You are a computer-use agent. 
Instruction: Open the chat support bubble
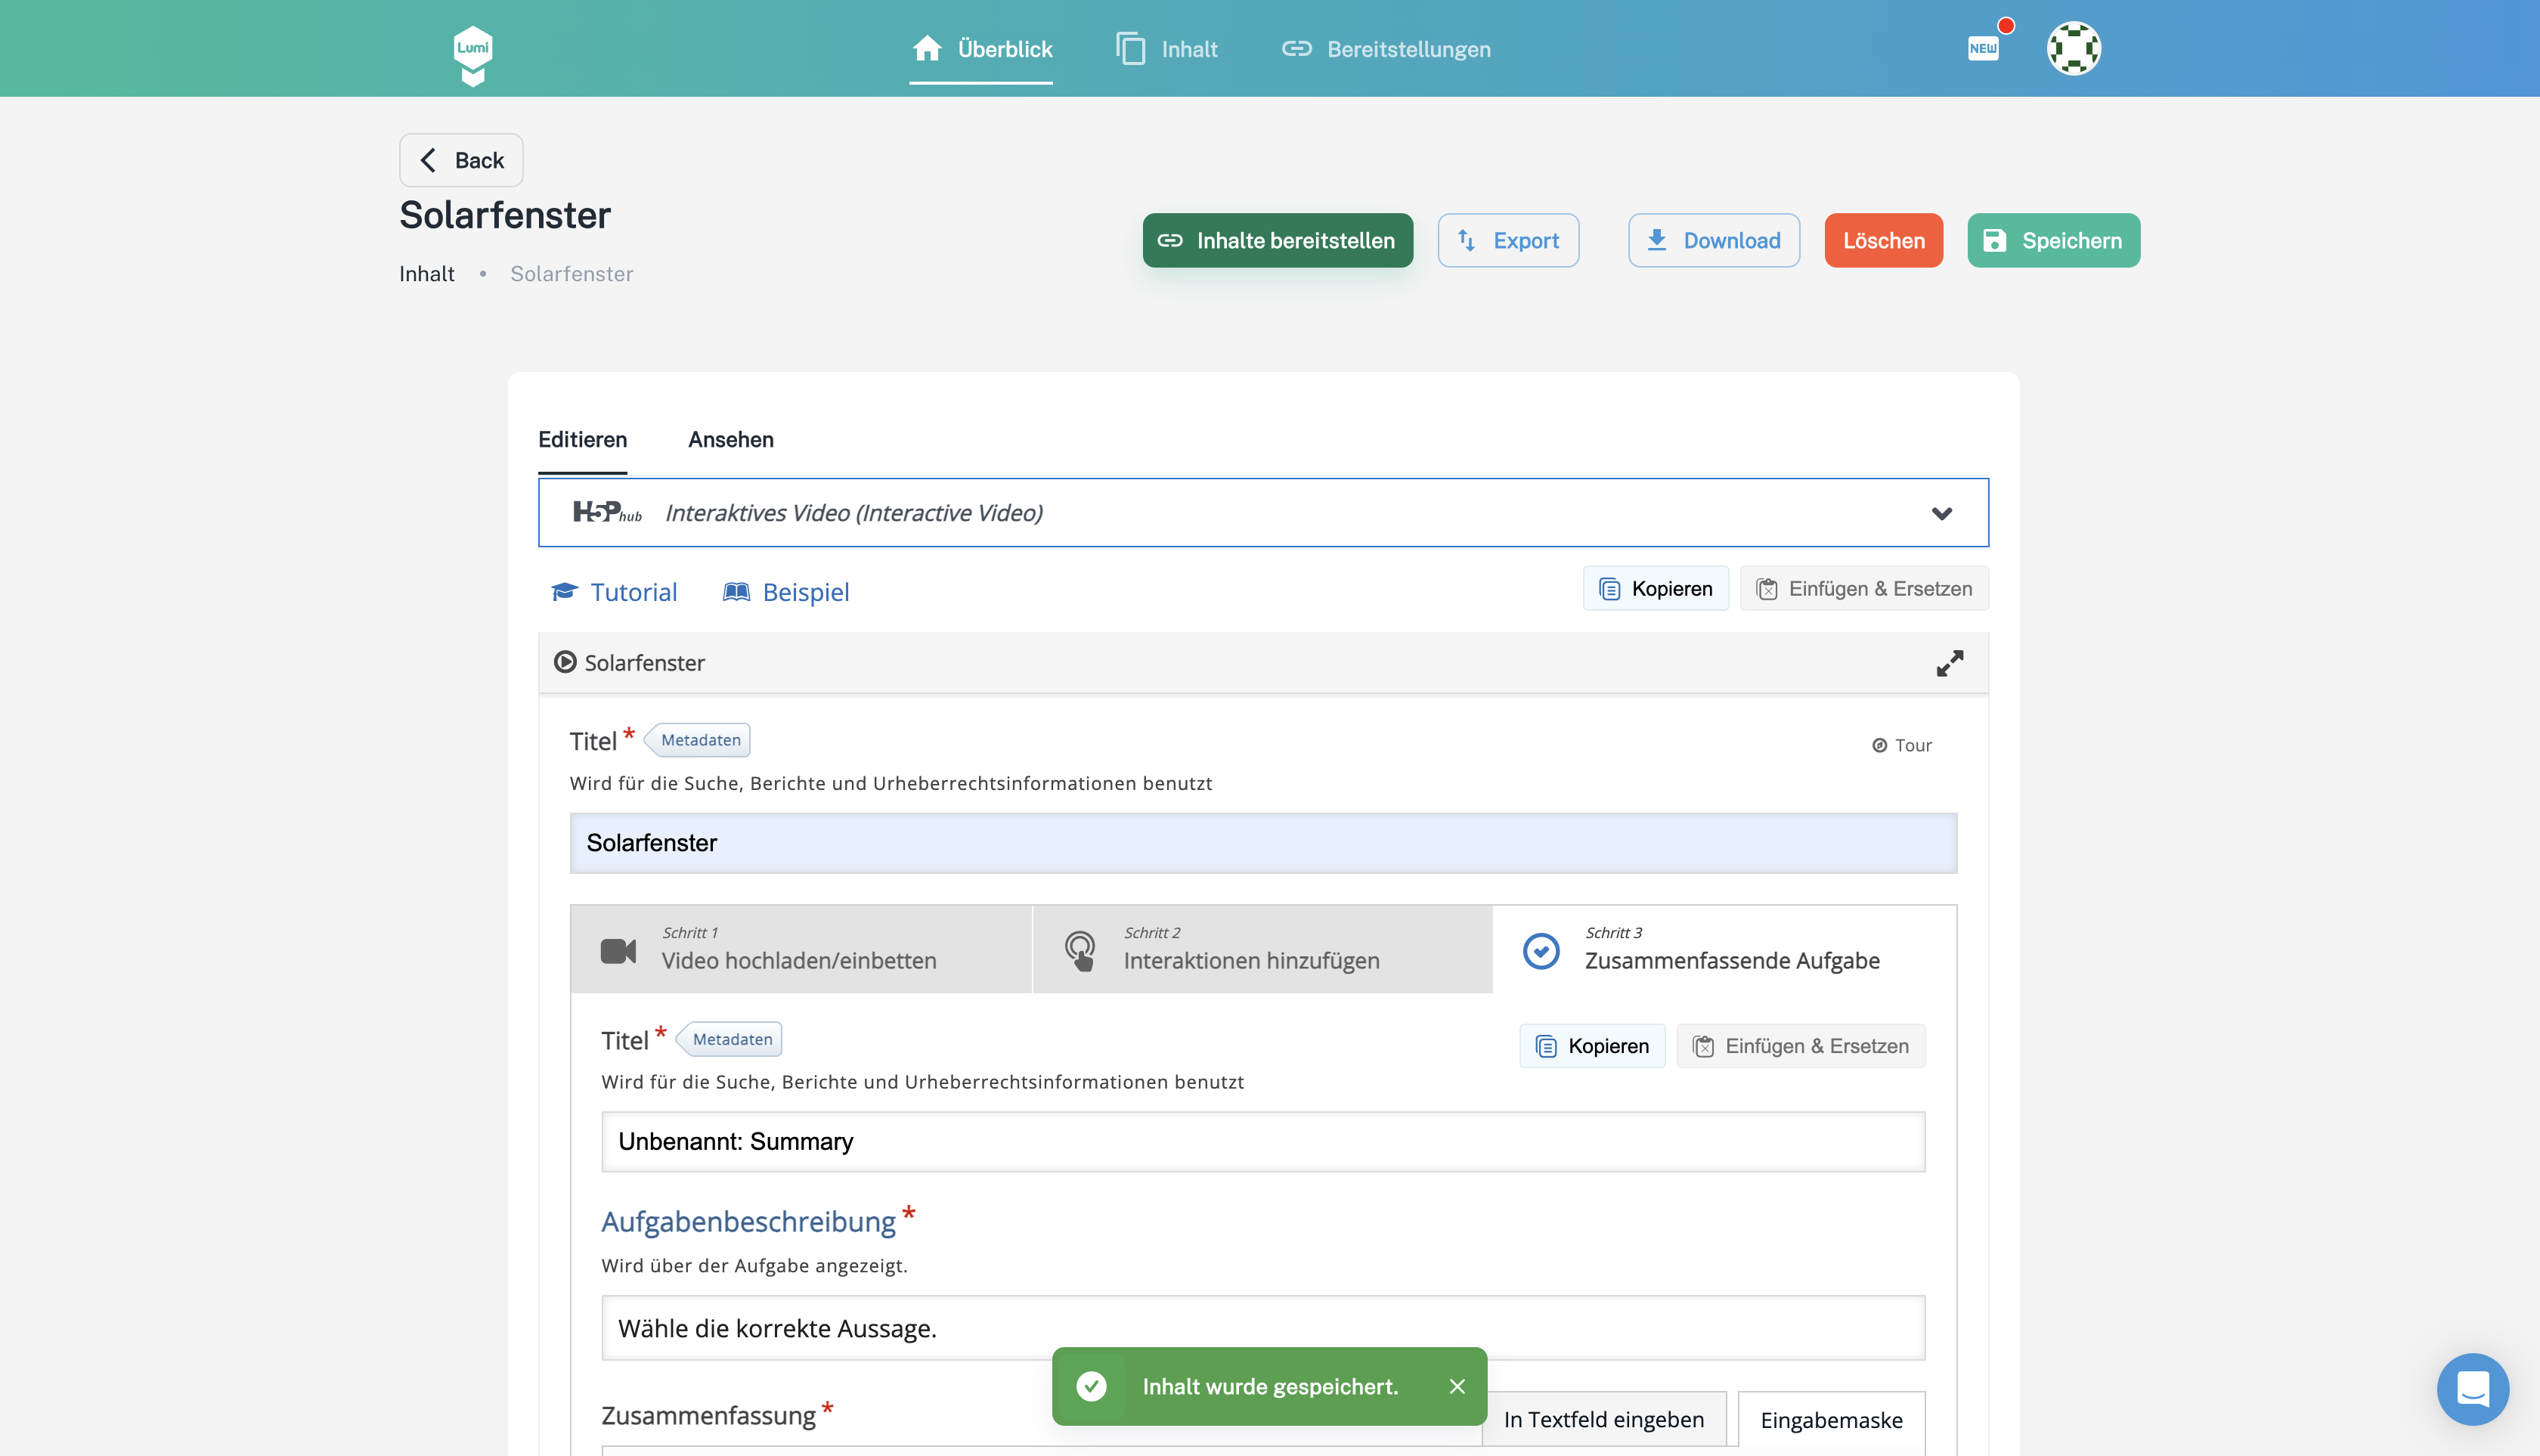(x=2473, y=1389)
